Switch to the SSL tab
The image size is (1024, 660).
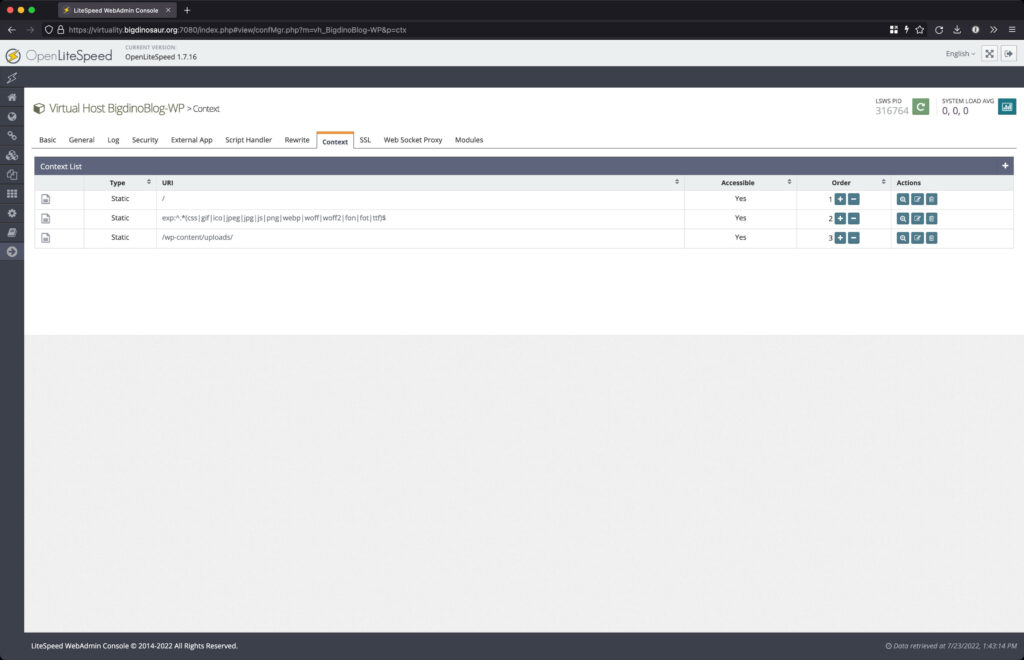click(365, 140)
